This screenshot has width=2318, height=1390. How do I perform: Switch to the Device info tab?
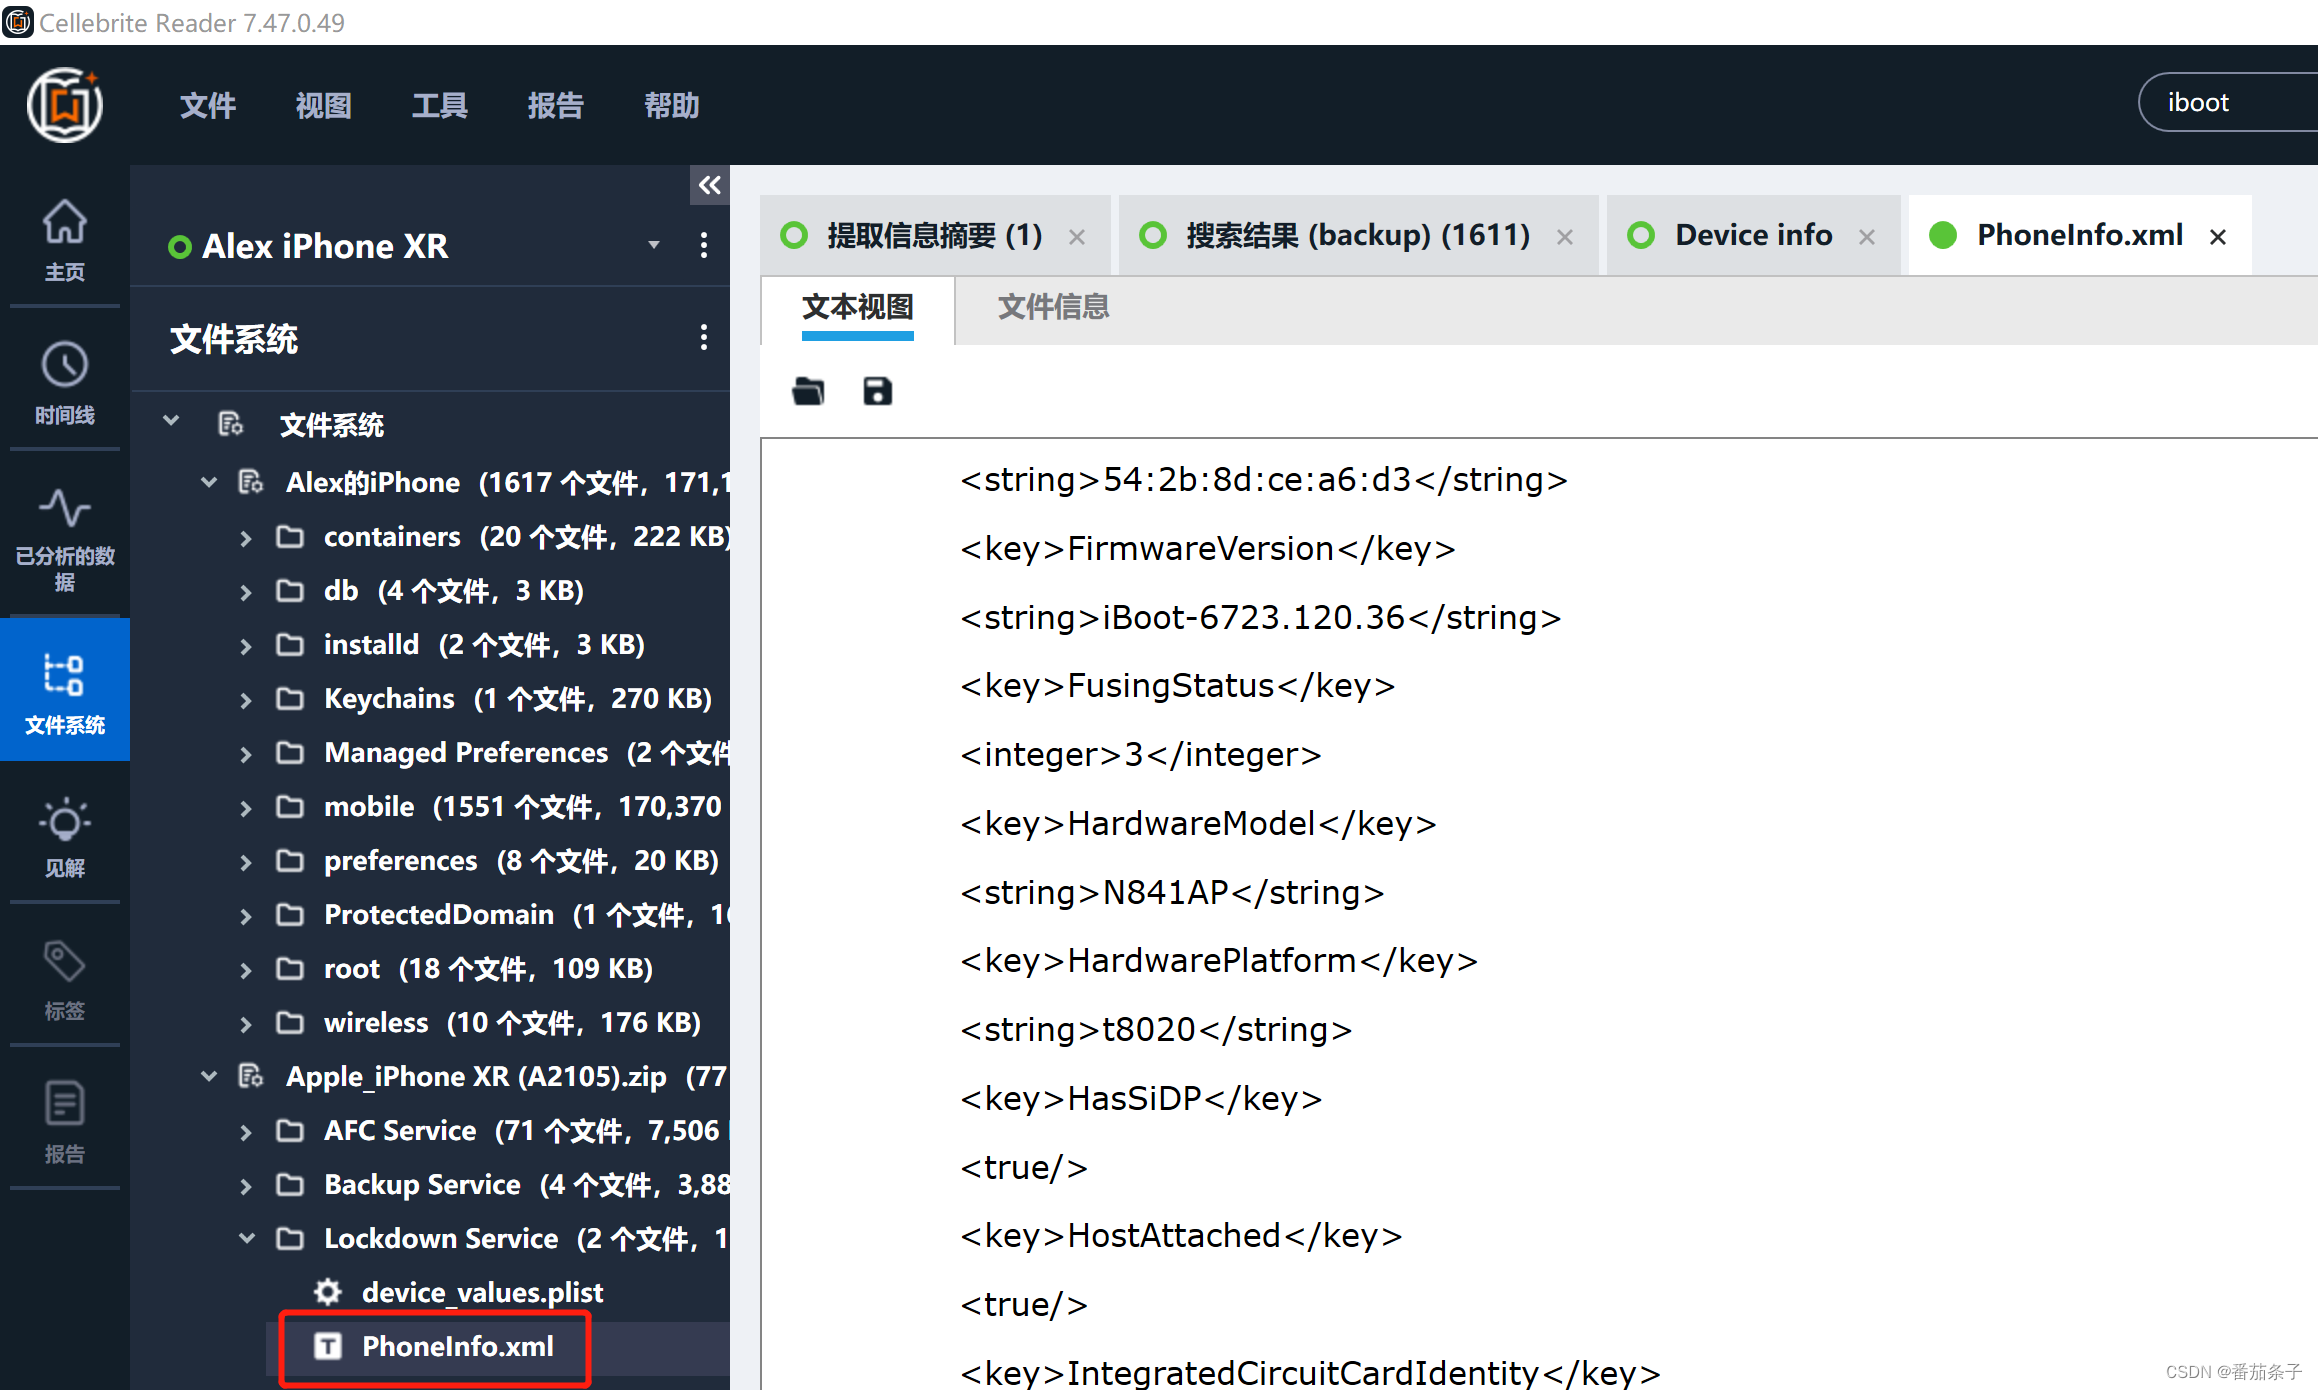(x=1753, y=236)
